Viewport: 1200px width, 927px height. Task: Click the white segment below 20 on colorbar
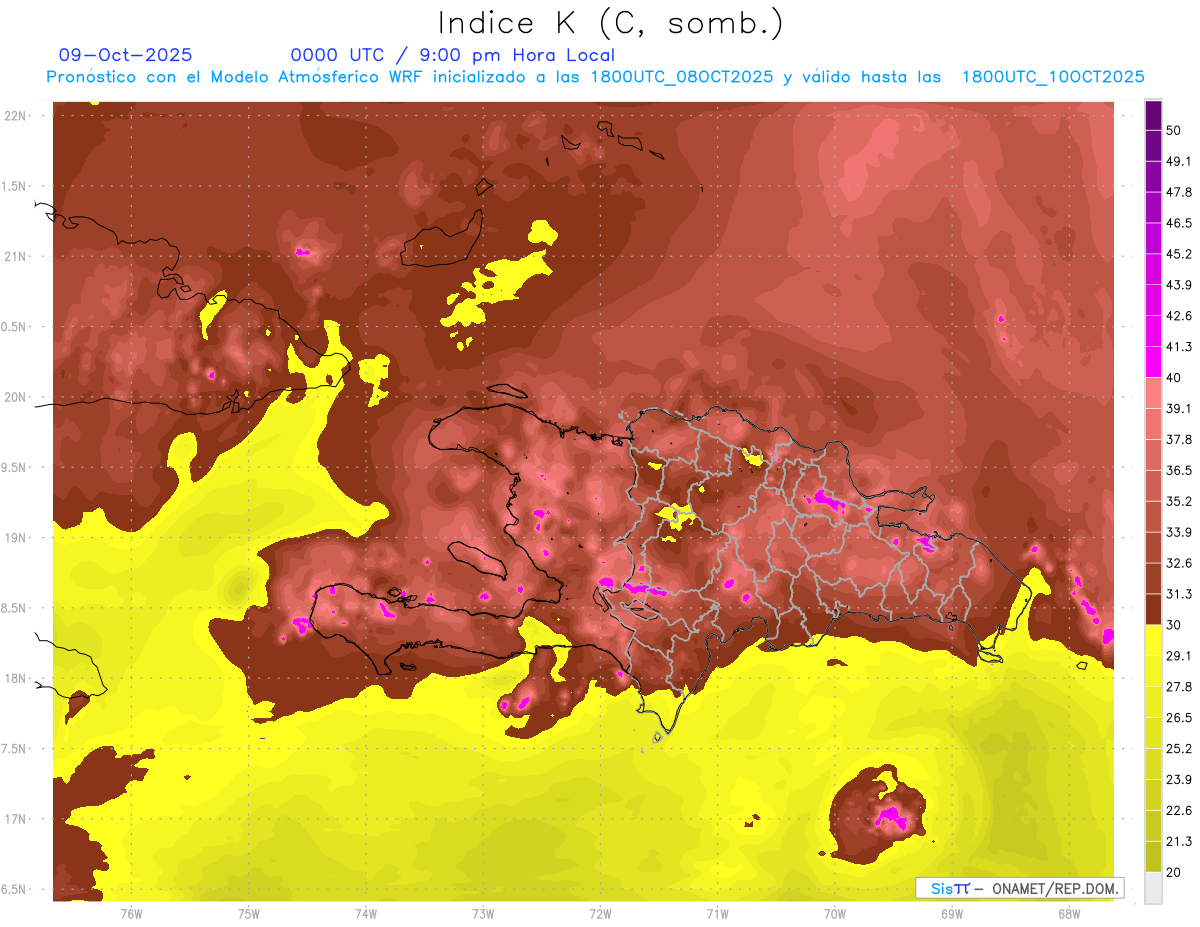coord(1153,888)
